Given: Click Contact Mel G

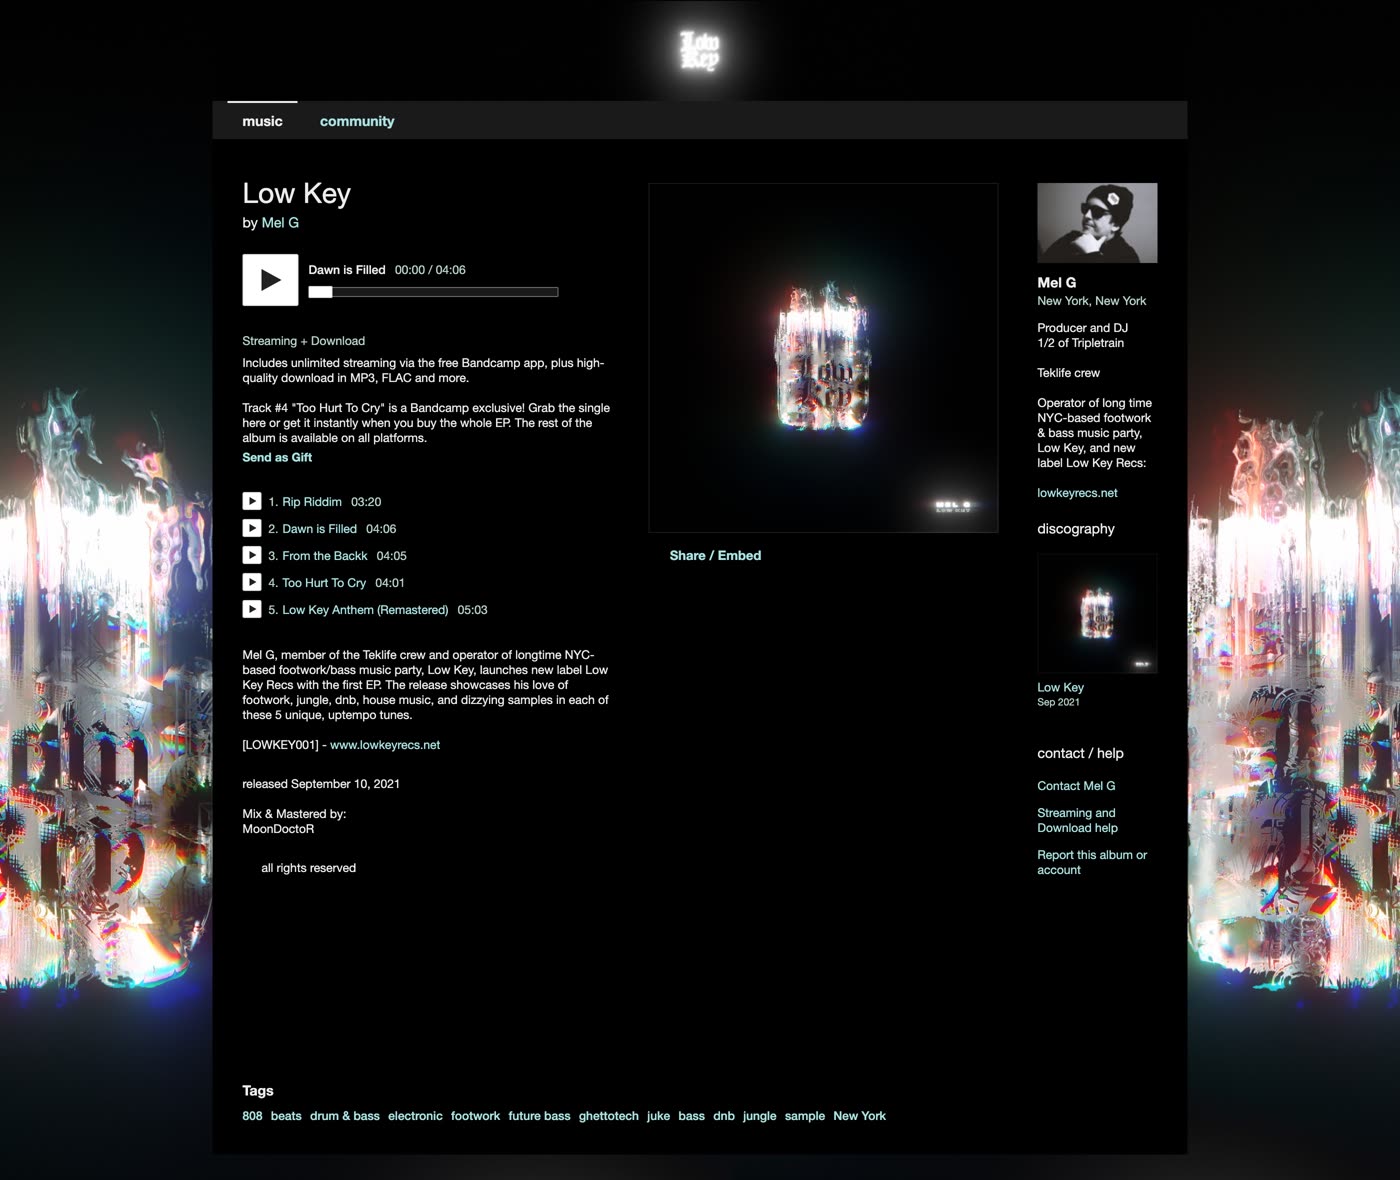Looking at the screenshot, I should click(1076, 786).
